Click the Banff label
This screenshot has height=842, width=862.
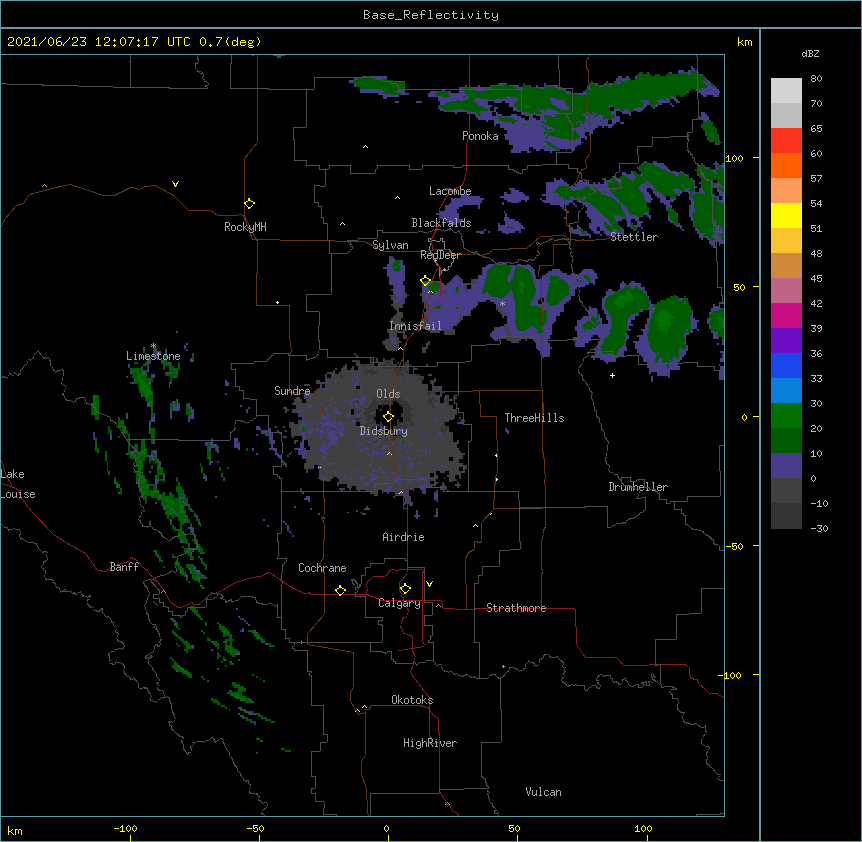(x=124, y=567)
